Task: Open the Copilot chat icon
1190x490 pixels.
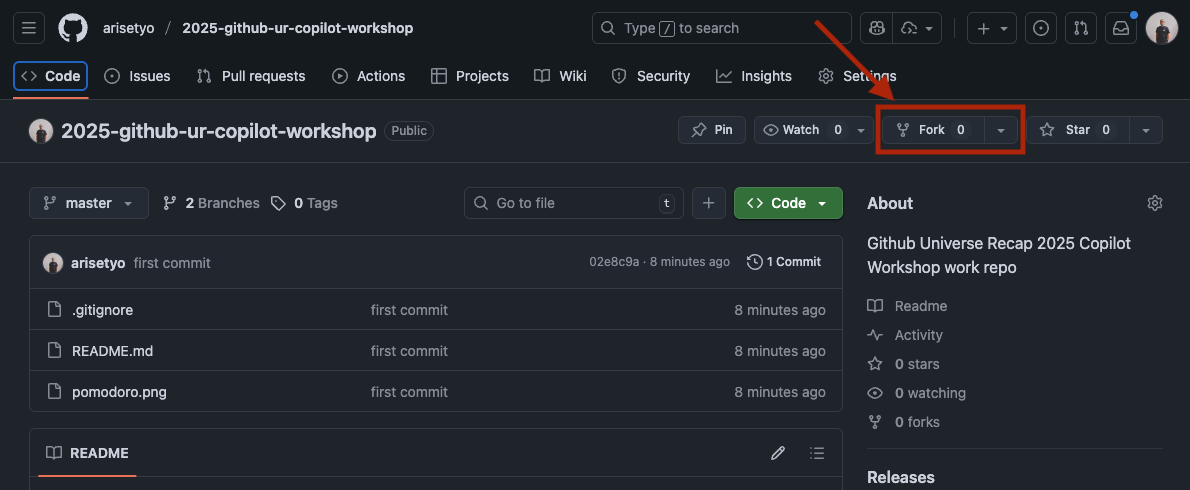Action: pyautogui.click(x=877, y=28)
